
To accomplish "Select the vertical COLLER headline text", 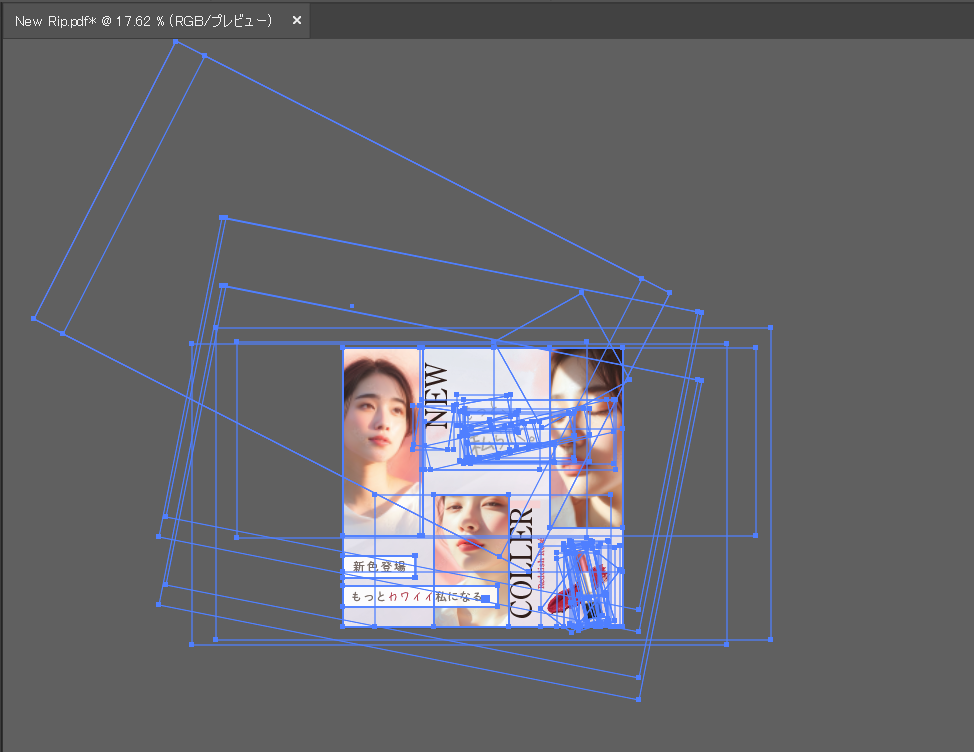I will point(522,564).
